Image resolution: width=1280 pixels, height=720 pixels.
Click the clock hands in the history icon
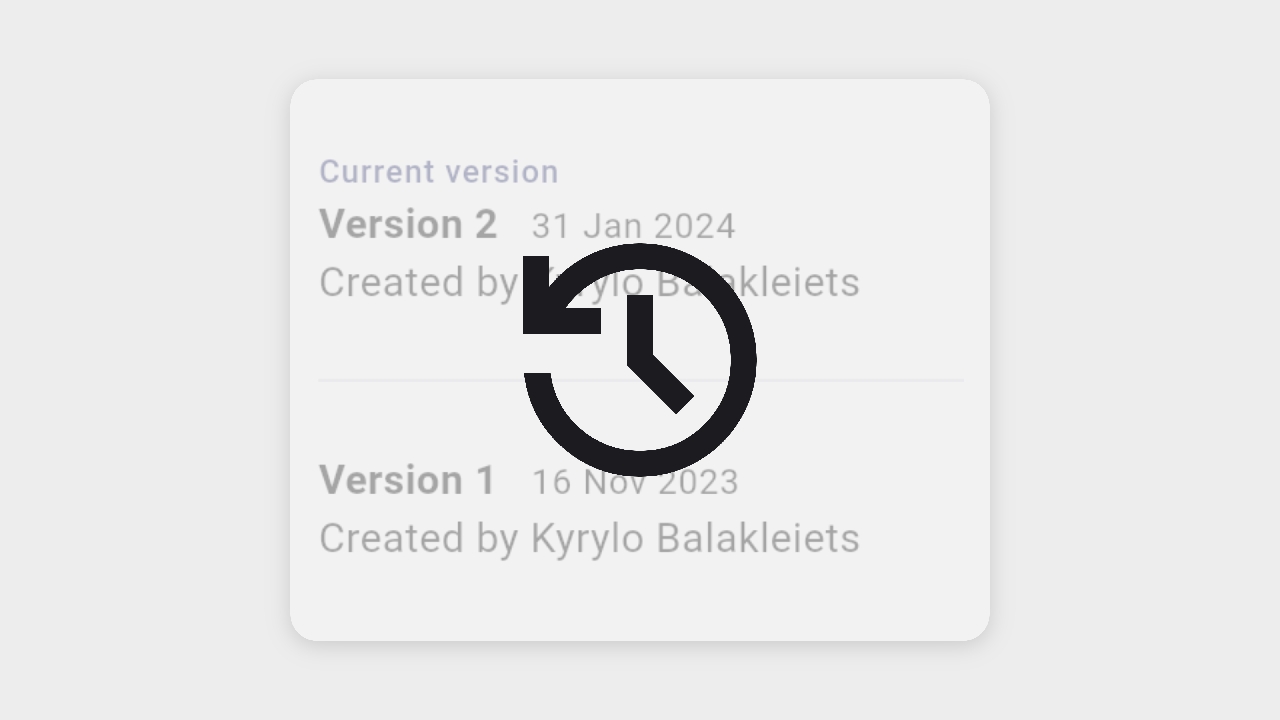650,352
